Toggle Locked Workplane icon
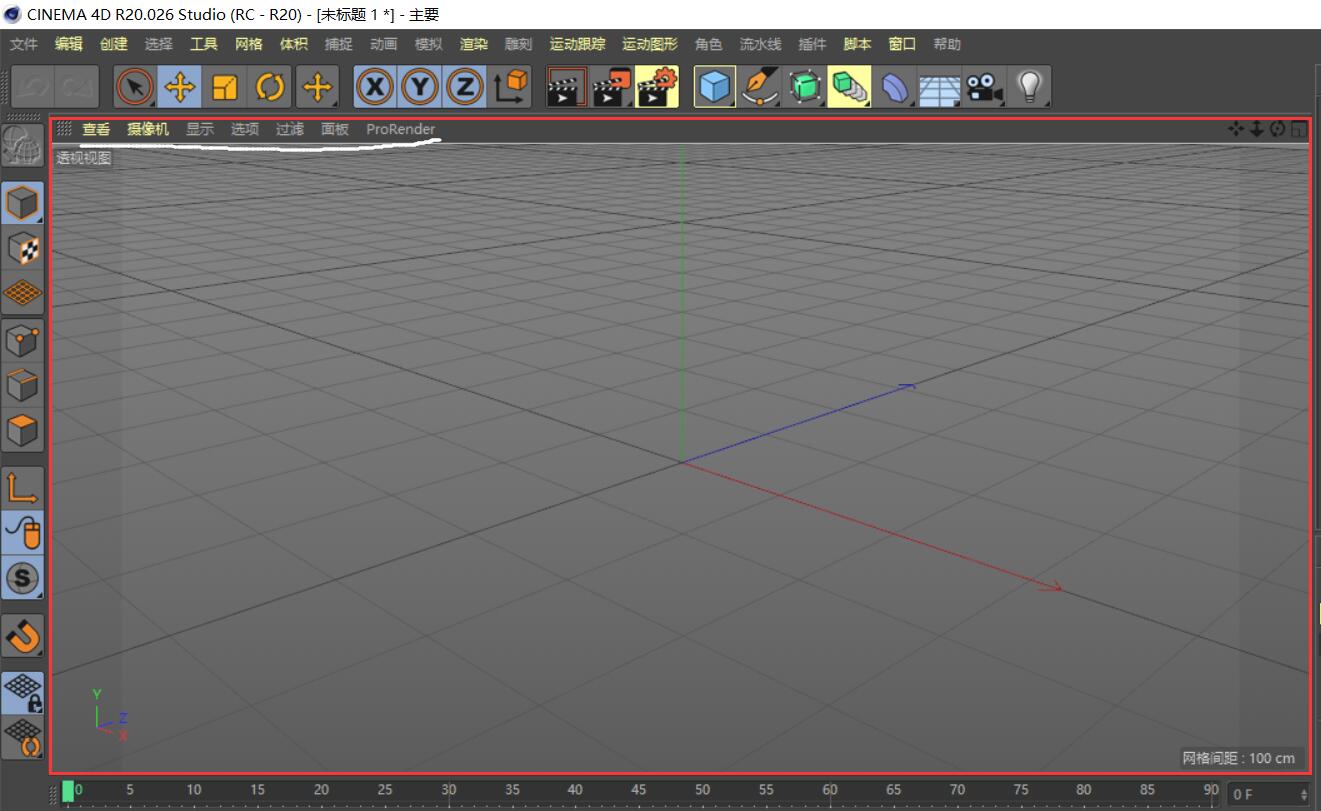The height and width of the screenshot is (811, 1321). (x=23, y=691)
